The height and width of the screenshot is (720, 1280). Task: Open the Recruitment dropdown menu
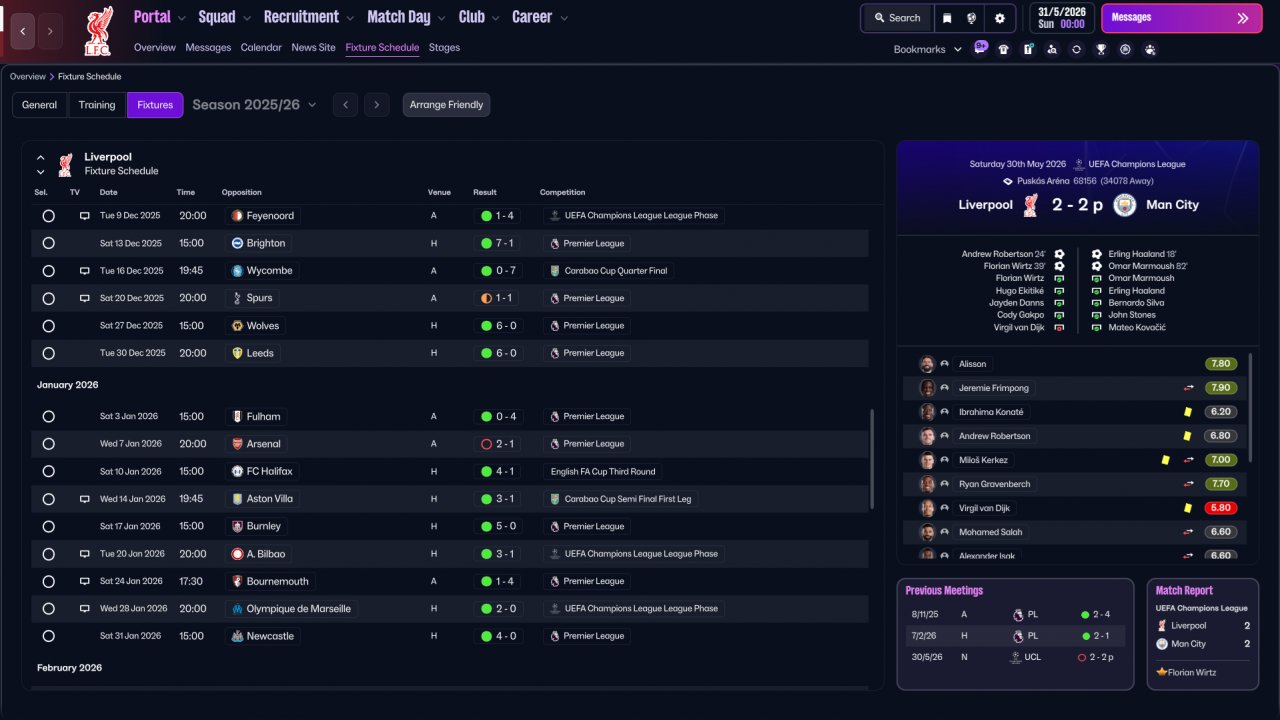[x=308, y=17]
